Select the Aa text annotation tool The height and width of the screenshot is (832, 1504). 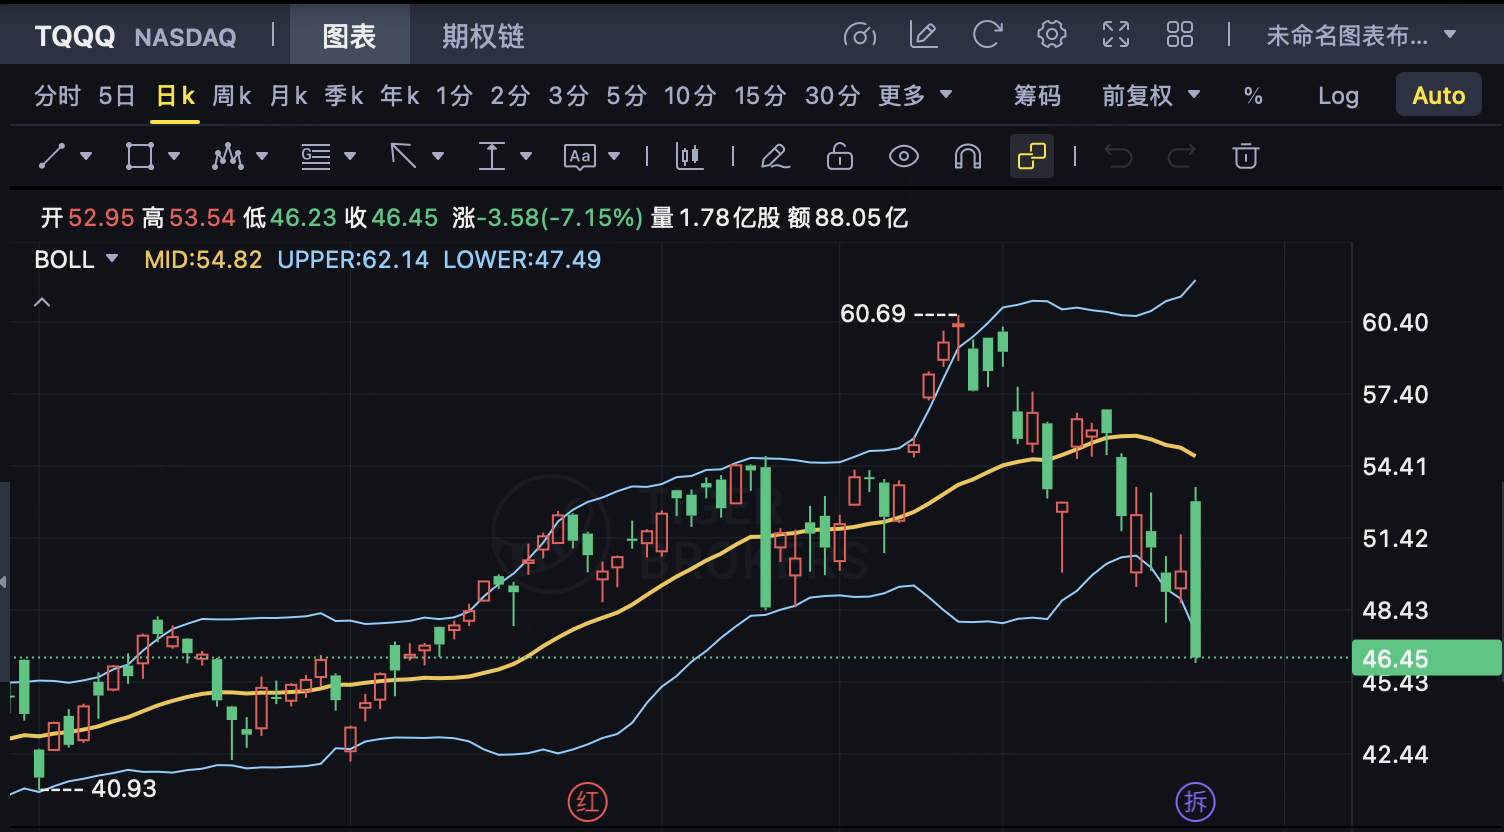coord(580,156)
